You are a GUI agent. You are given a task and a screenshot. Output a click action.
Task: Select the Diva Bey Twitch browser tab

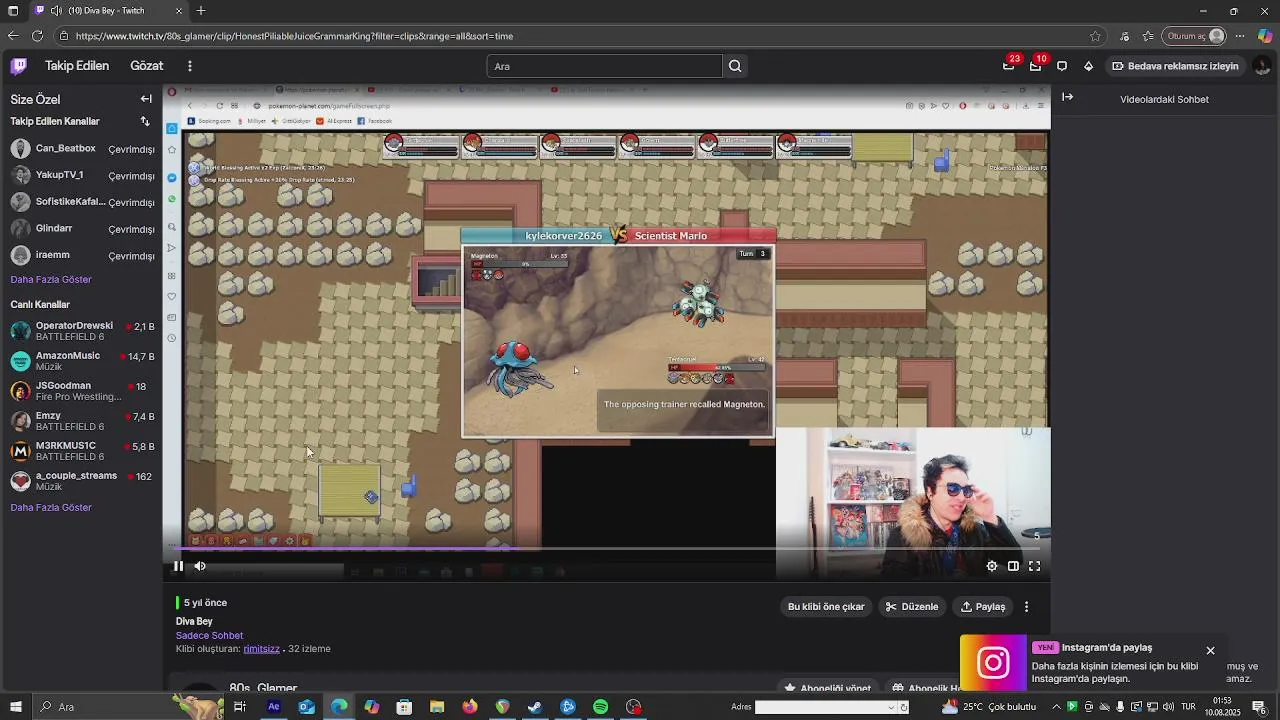point(106,11)
